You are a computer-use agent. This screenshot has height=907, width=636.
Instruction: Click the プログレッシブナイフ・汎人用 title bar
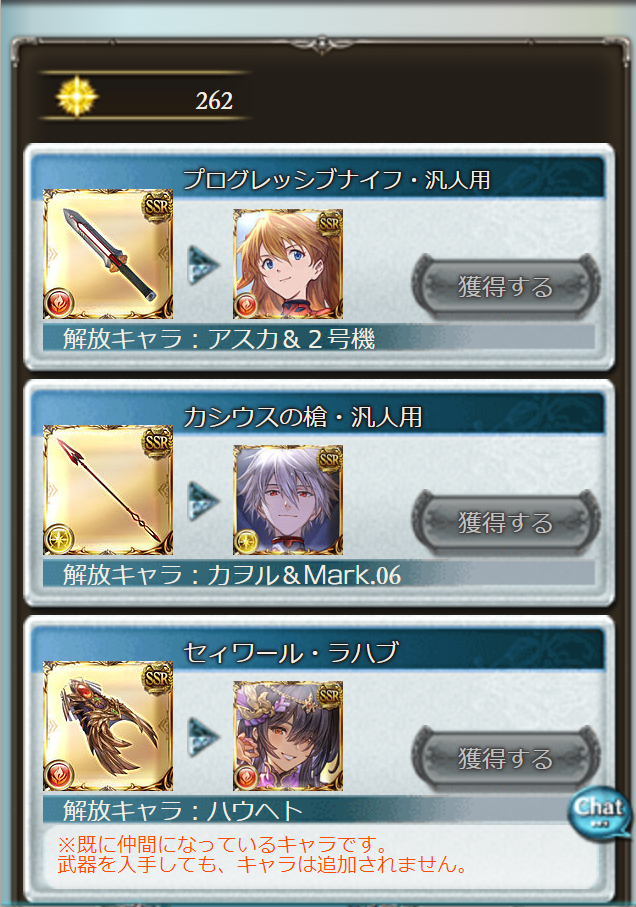pos(319,179)
